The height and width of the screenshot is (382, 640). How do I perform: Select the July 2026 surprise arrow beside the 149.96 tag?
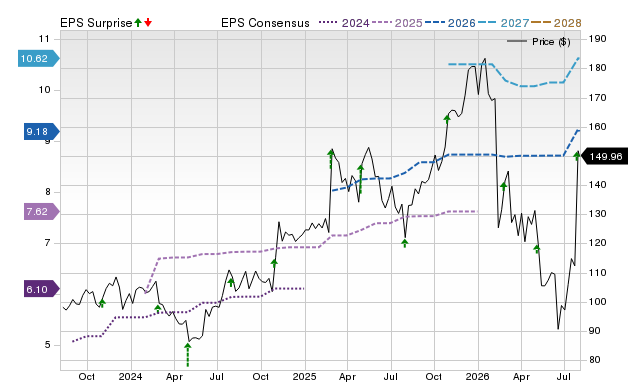pos(576,155)
